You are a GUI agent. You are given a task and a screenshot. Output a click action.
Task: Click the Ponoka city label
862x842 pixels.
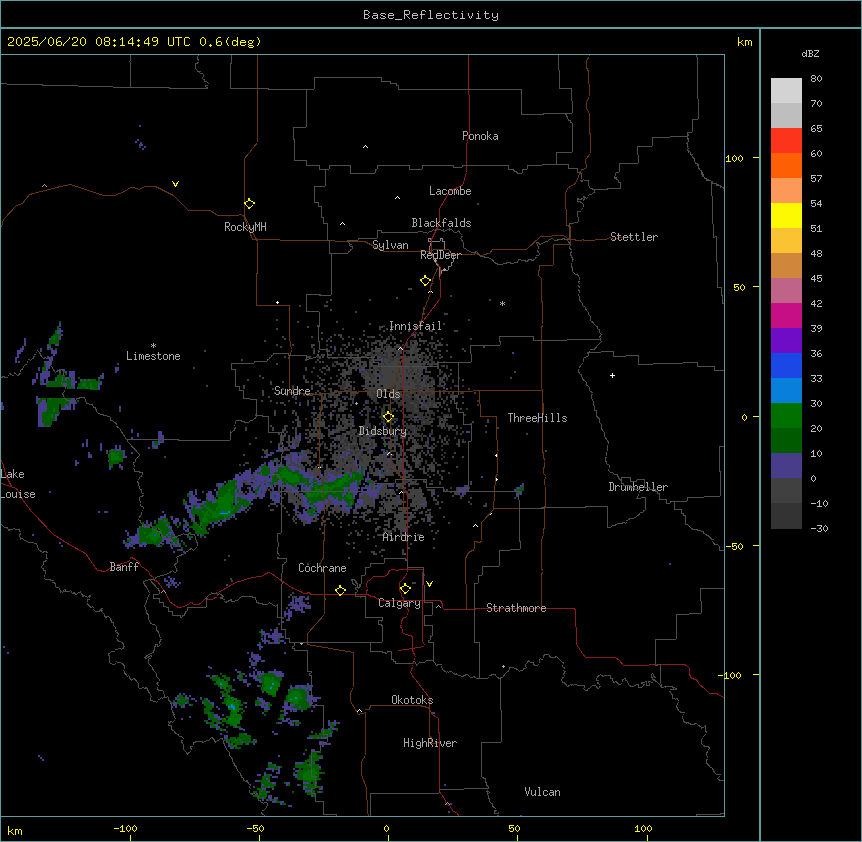pyautogui.click(x=480, y=136)
